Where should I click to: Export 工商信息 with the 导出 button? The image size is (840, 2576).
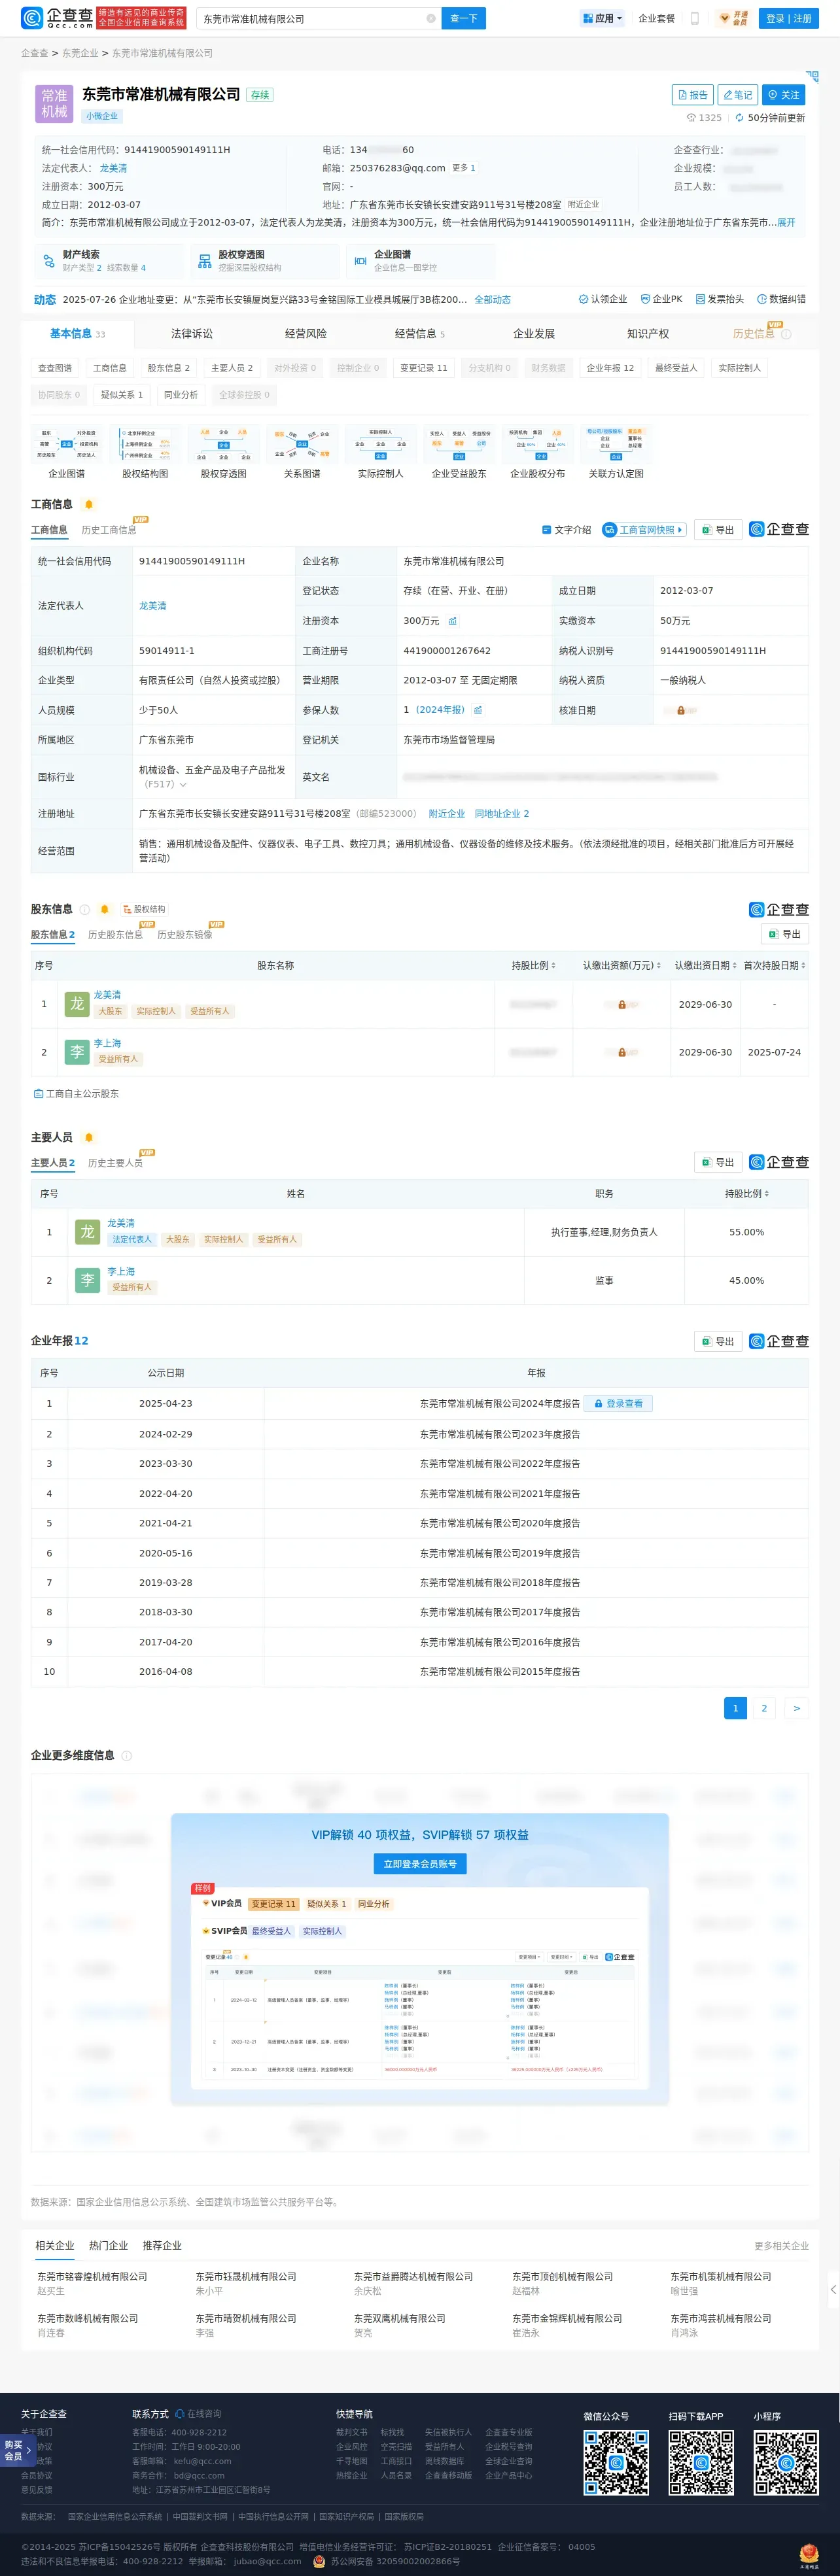click(718, 530)
